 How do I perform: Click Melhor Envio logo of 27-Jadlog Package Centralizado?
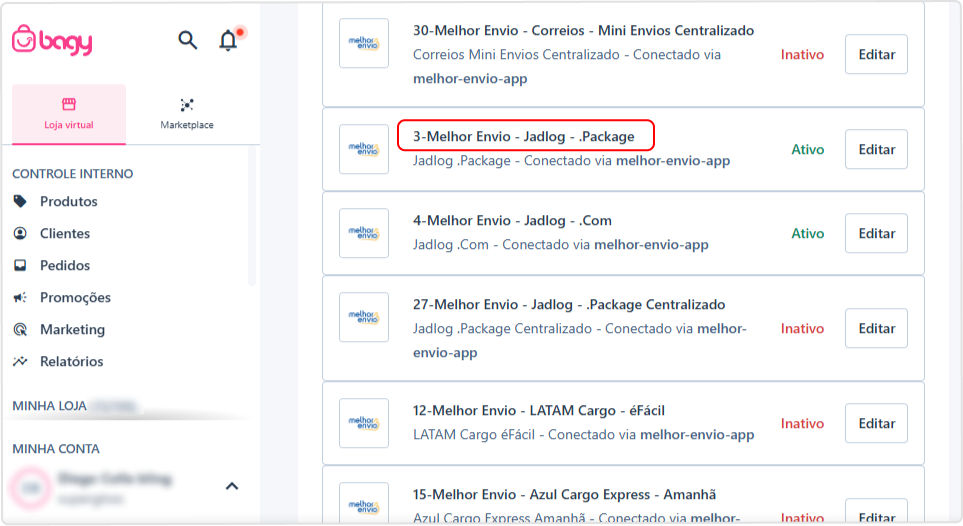(364, 317)
